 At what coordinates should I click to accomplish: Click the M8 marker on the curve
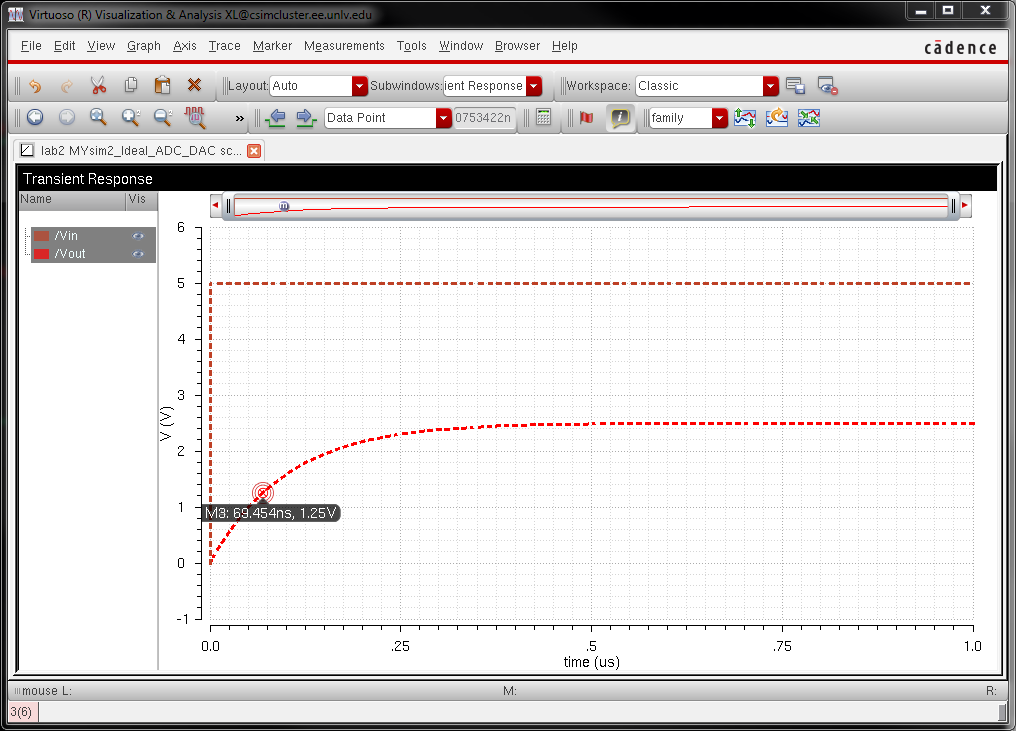pyautogui.click(x=262, y=492)
